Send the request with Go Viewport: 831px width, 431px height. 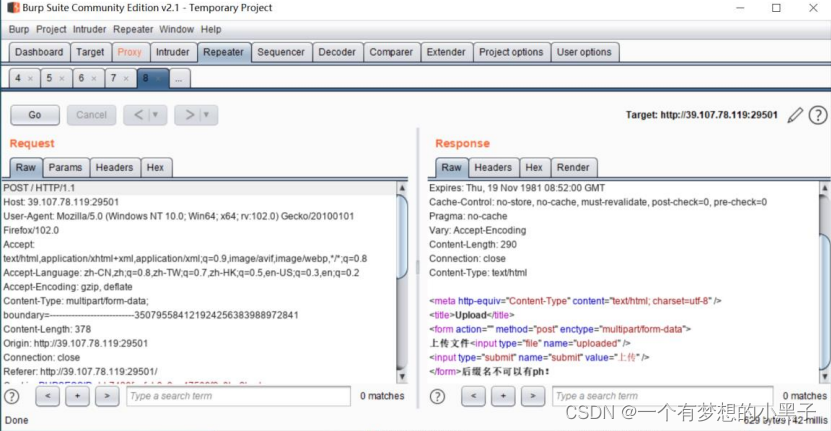point(35,115)
